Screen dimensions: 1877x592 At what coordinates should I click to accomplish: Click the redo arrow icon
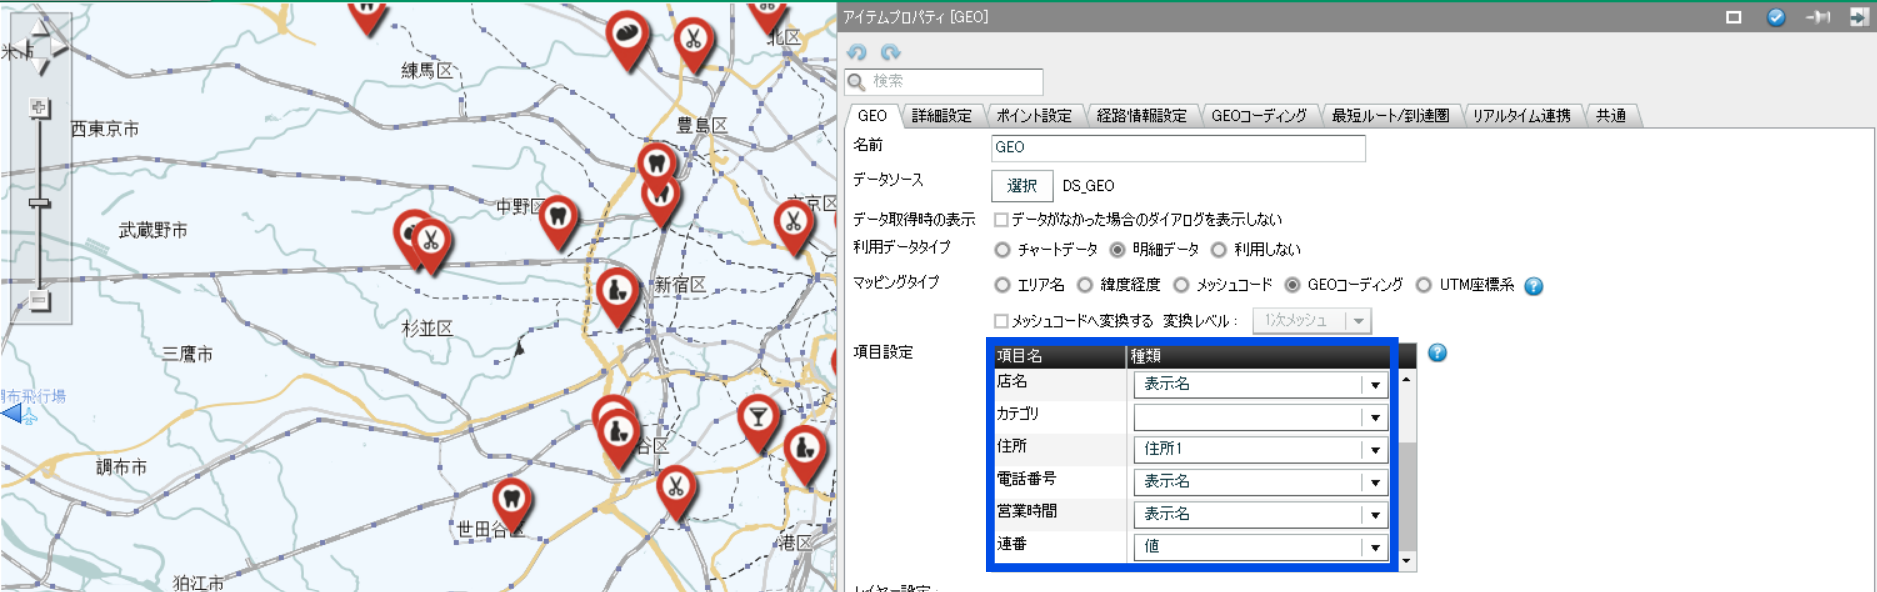click(x=890, y=52)
